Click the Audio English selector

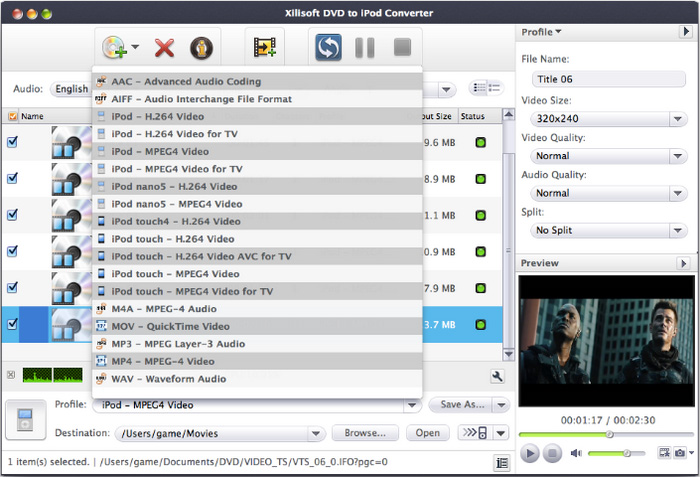pos(71,89)
